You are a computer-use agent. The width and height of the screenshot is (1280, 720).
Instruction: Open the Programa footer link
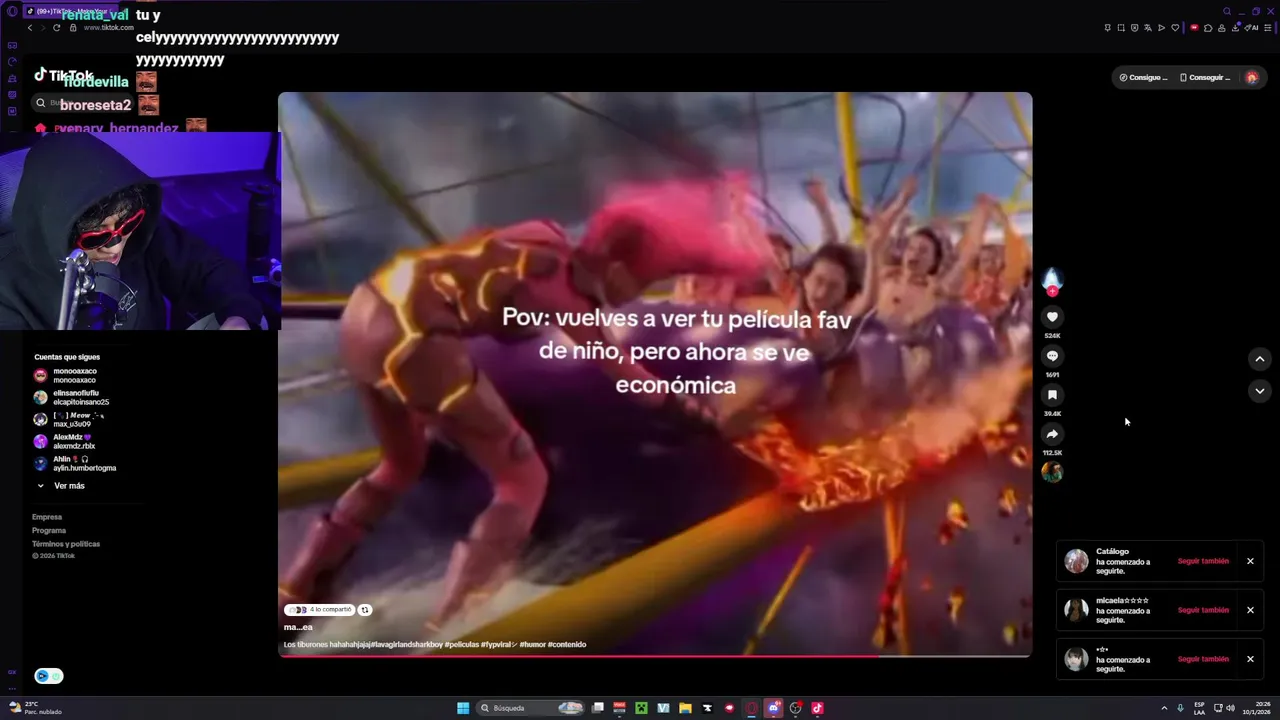tap(49, 530)
